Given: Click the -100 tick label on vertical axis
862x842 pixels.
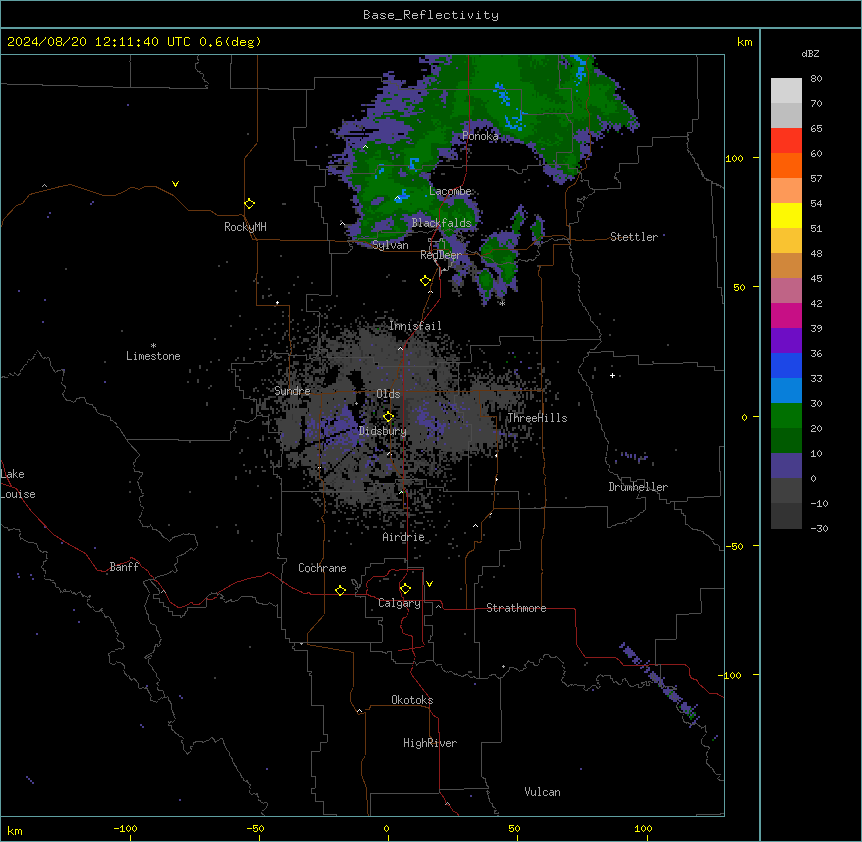Looking at the screenshot, I should click(x=732, y=675).
